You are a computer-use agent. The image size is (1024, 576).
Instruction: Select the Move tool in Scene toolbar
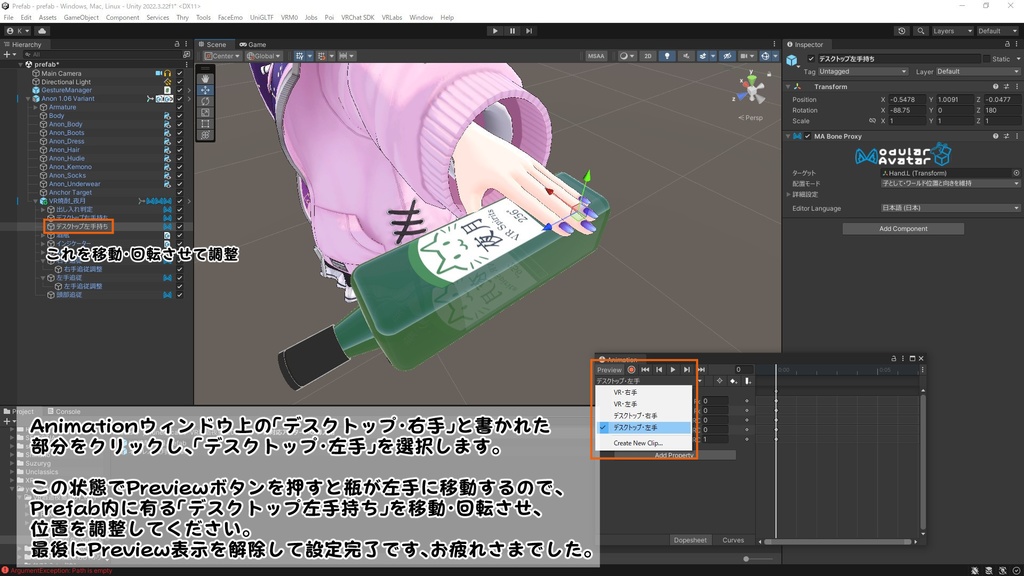coord(206,89)
